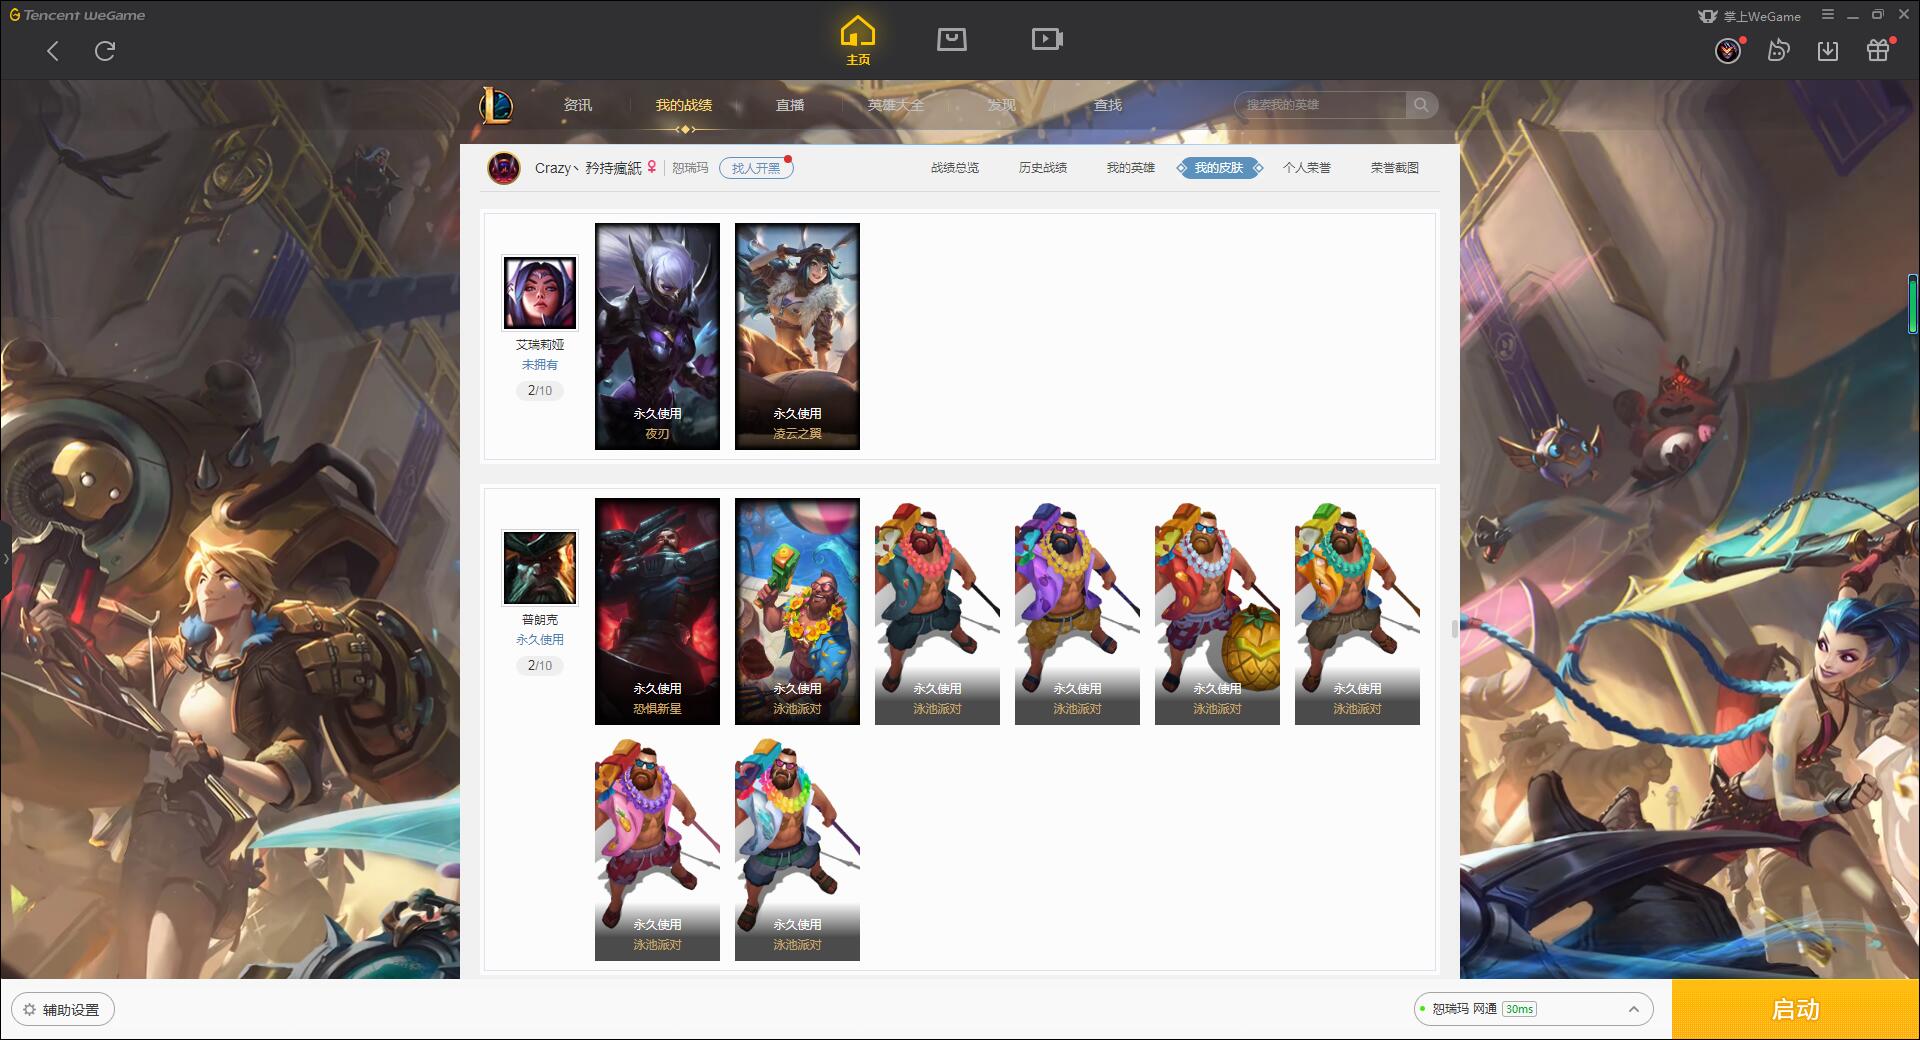Viewport: 1920px width, 1040px height.
Task: Switch to the 资讯 tab
Action: click(578, 105)
